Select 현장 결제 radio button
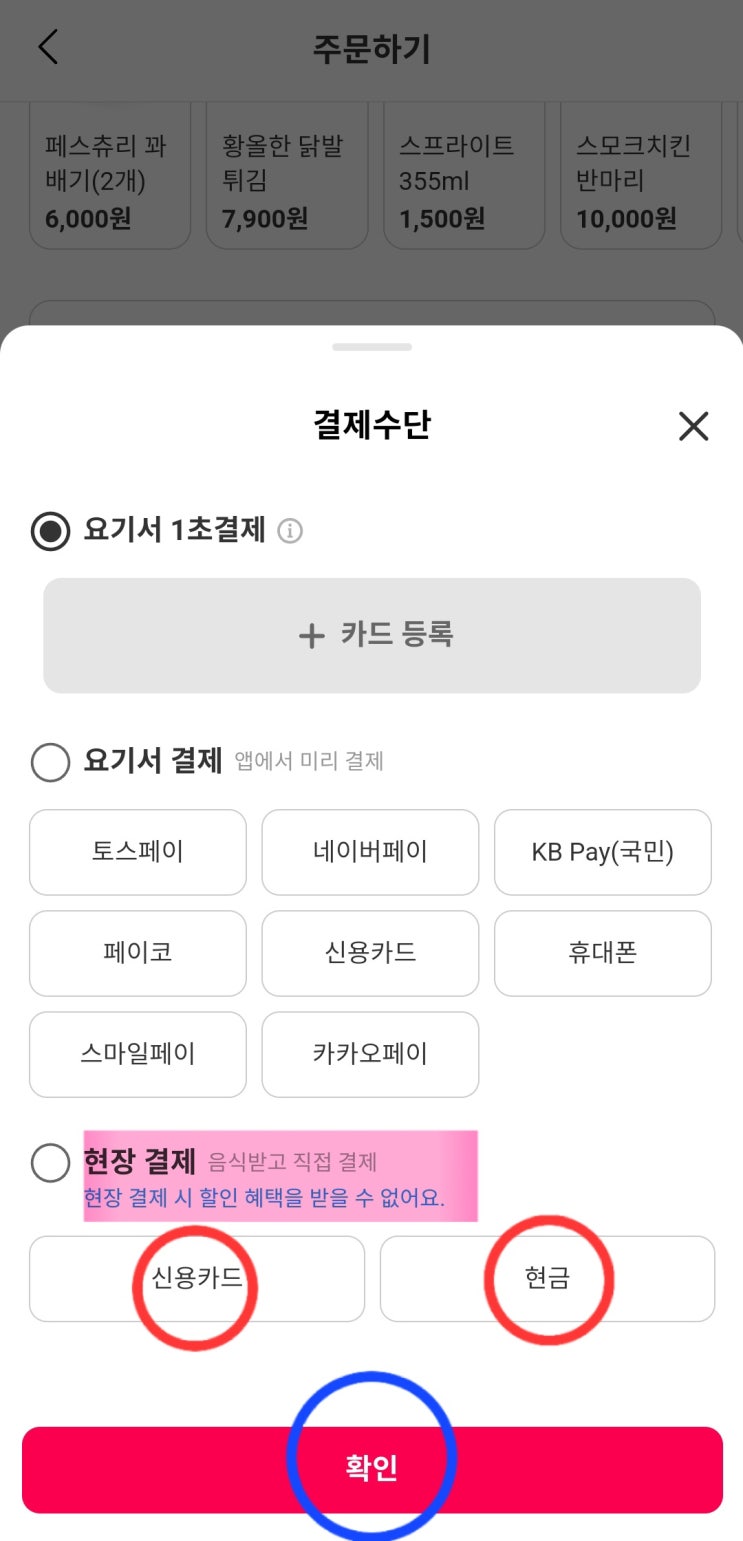 50,1163
